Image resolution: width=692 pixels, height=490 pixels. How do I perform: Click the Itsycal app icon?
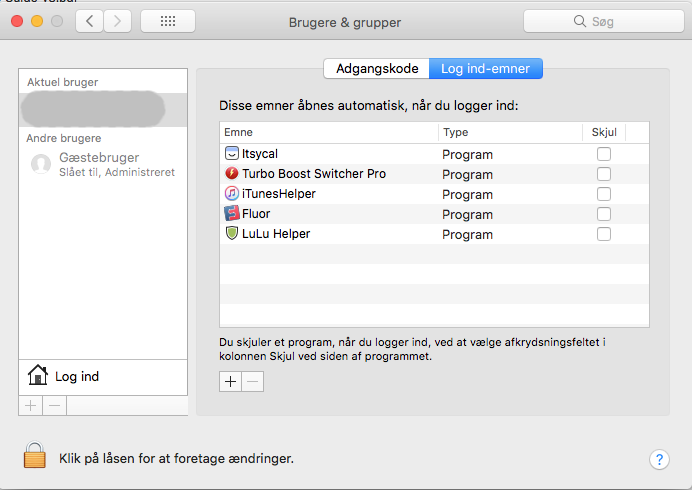click(x=232, y=153)
